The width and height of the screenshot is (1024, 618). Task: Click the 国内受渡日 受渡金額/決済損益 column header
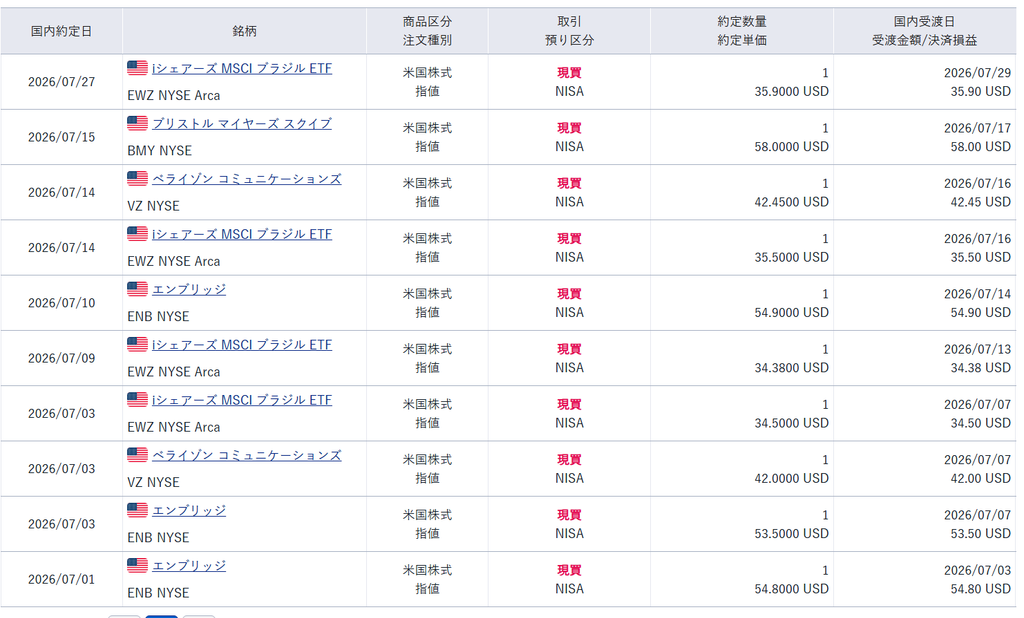[925, 31]
